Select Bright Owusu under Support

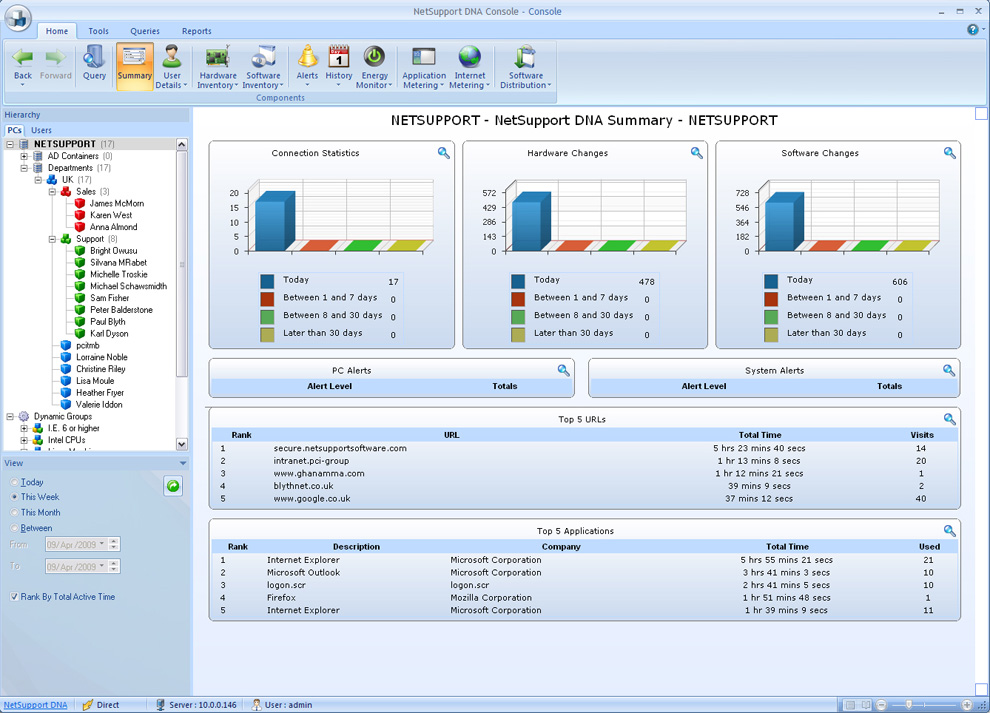pyautogui.click(x=113, y=251)
